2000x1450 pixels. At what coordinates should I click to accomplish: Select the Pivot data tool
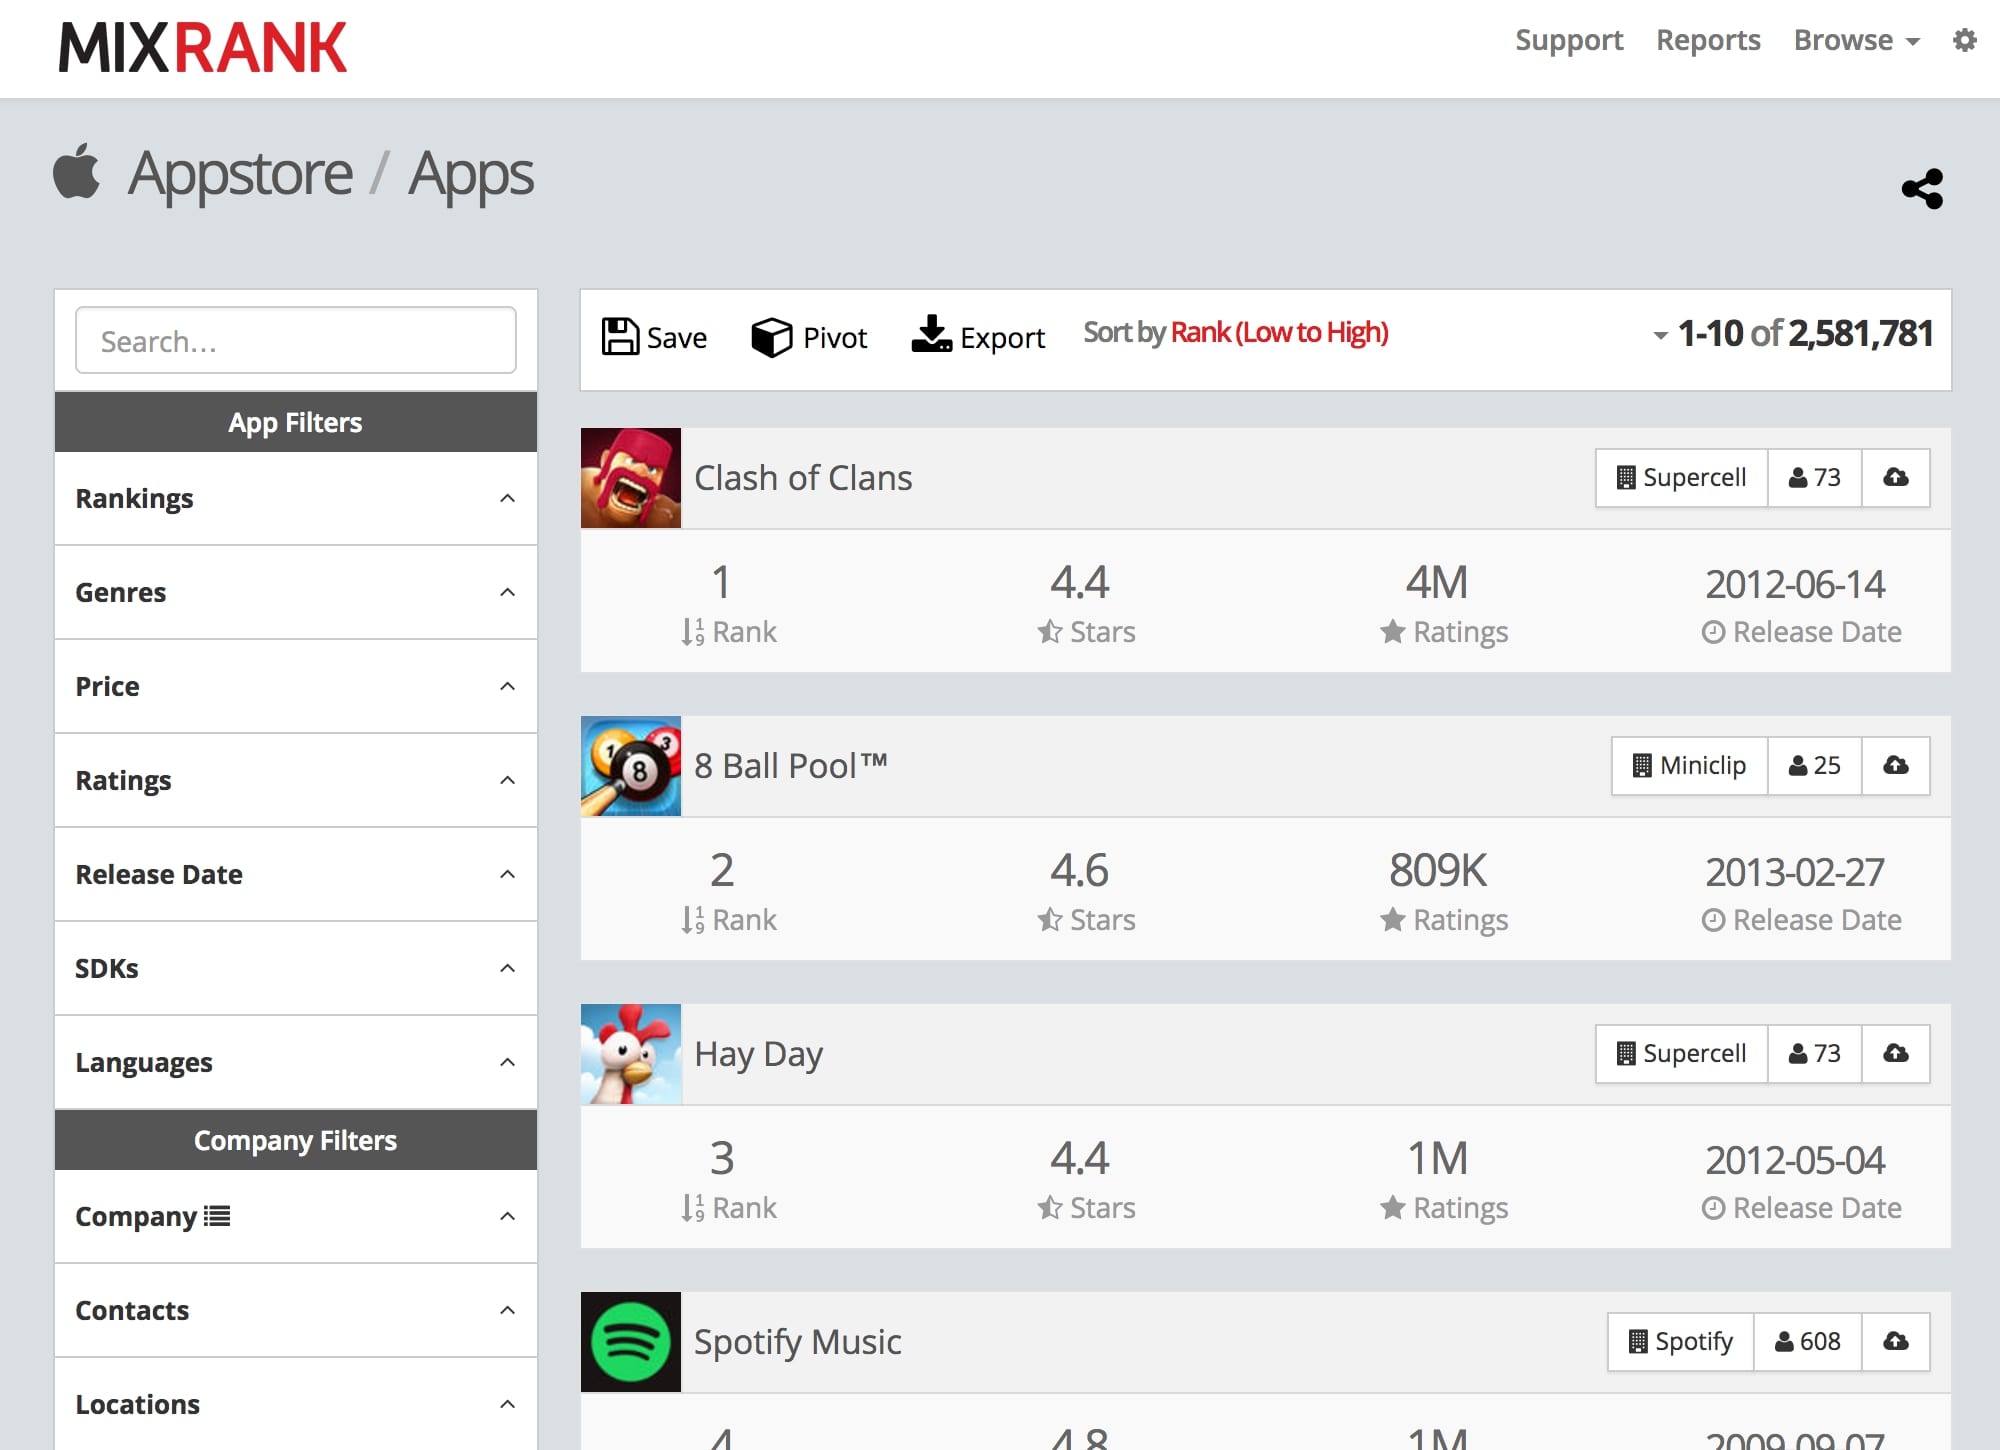(808, 336)
